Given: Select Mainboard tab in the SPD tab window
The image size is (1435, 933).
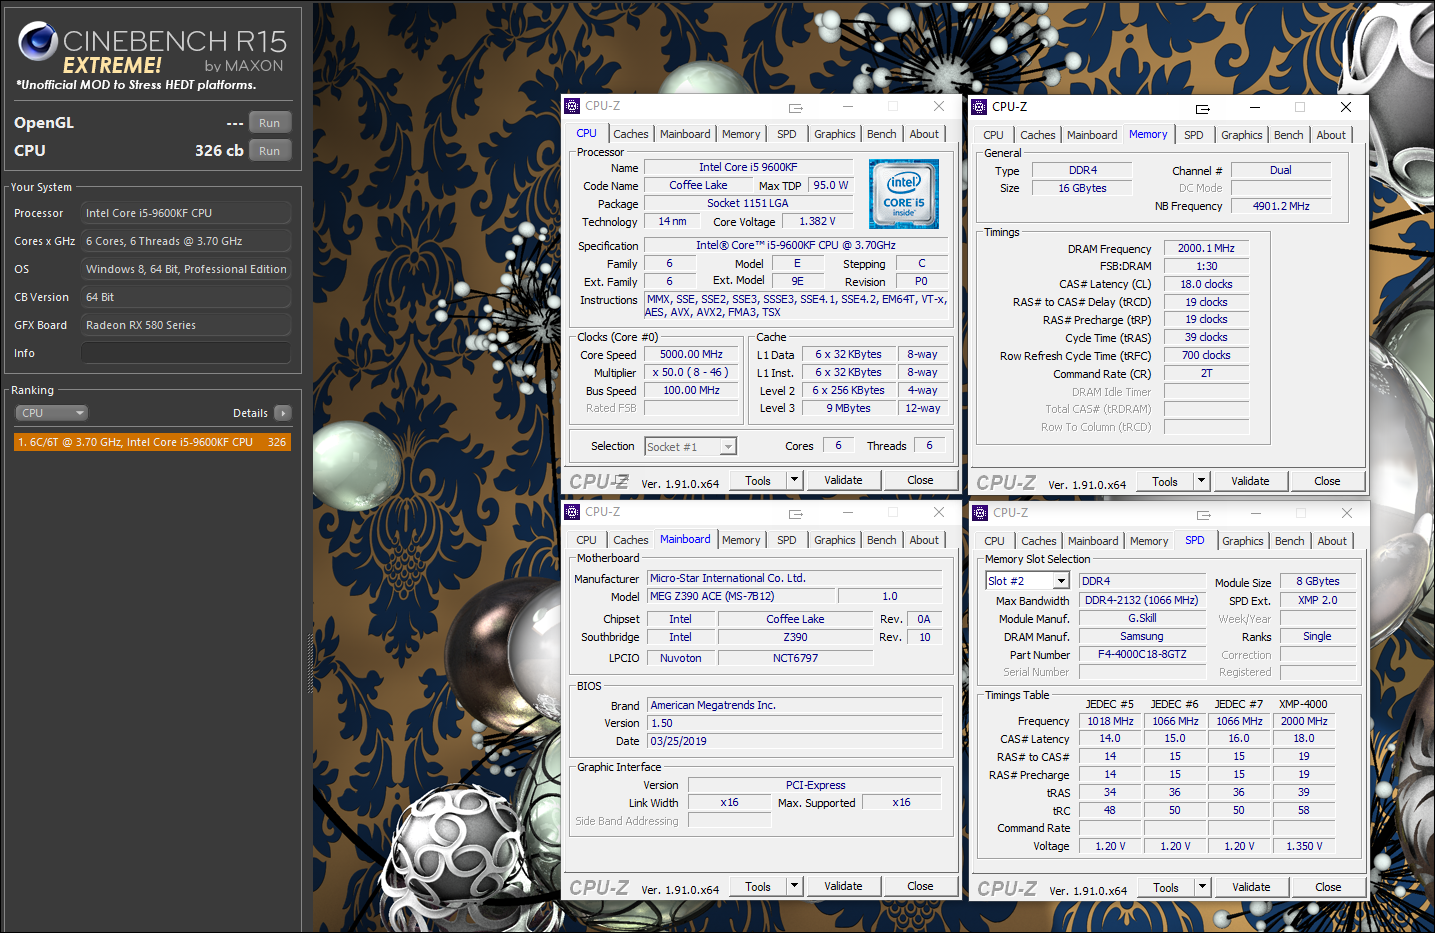Looking at the screenshot, I should [x=1093, y=541].
